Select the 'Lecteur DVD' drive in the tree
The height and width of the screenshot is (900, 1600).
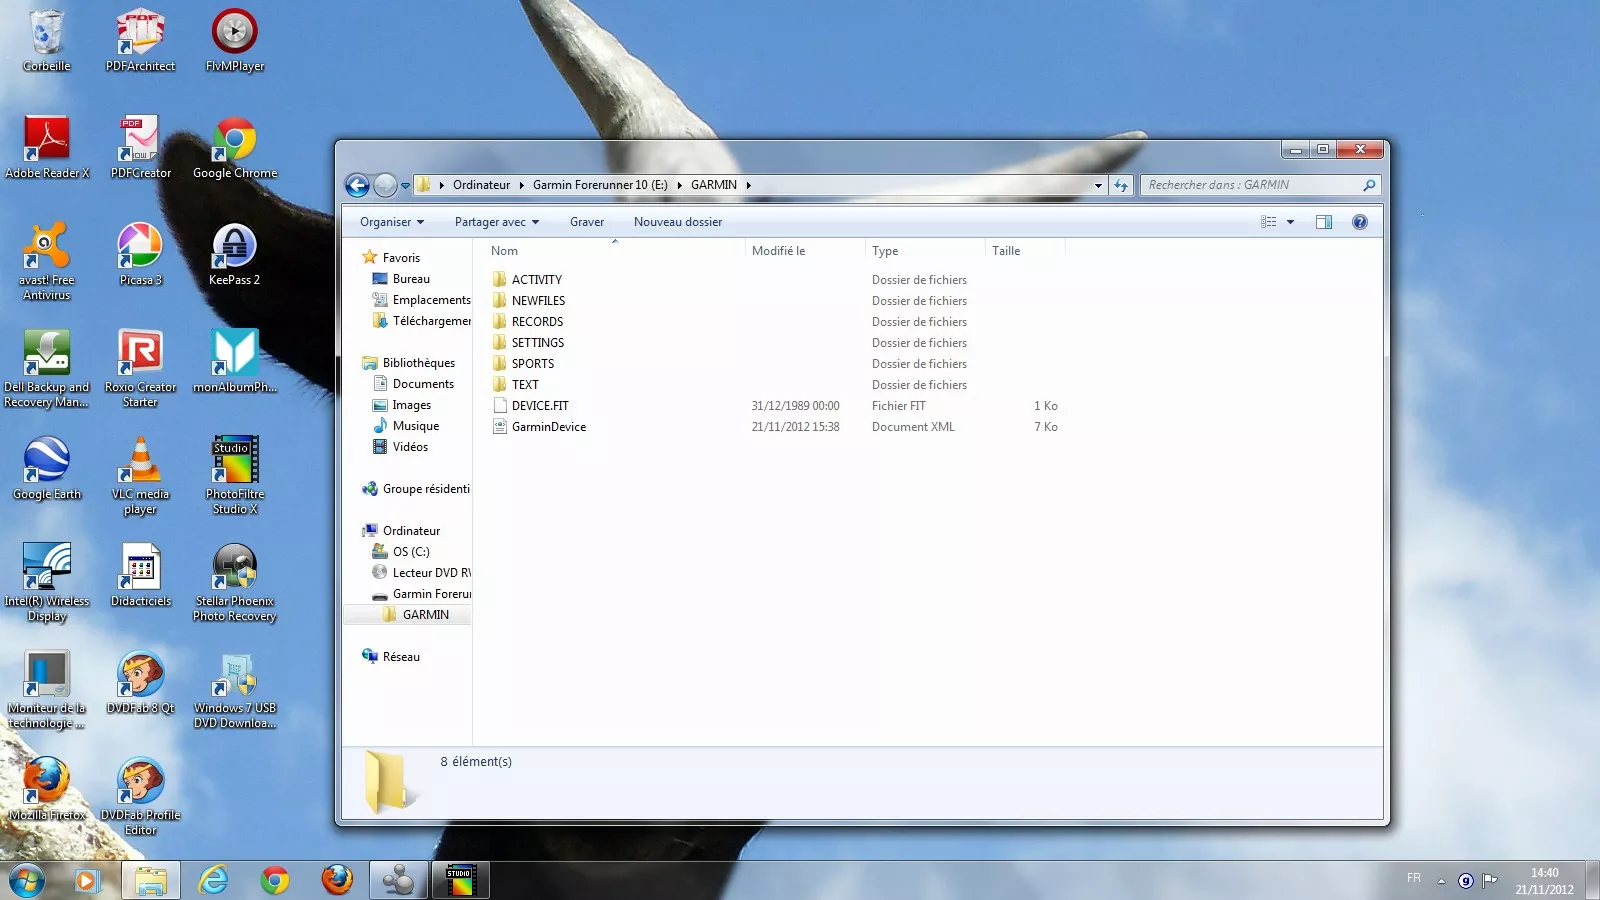[431, 573]
